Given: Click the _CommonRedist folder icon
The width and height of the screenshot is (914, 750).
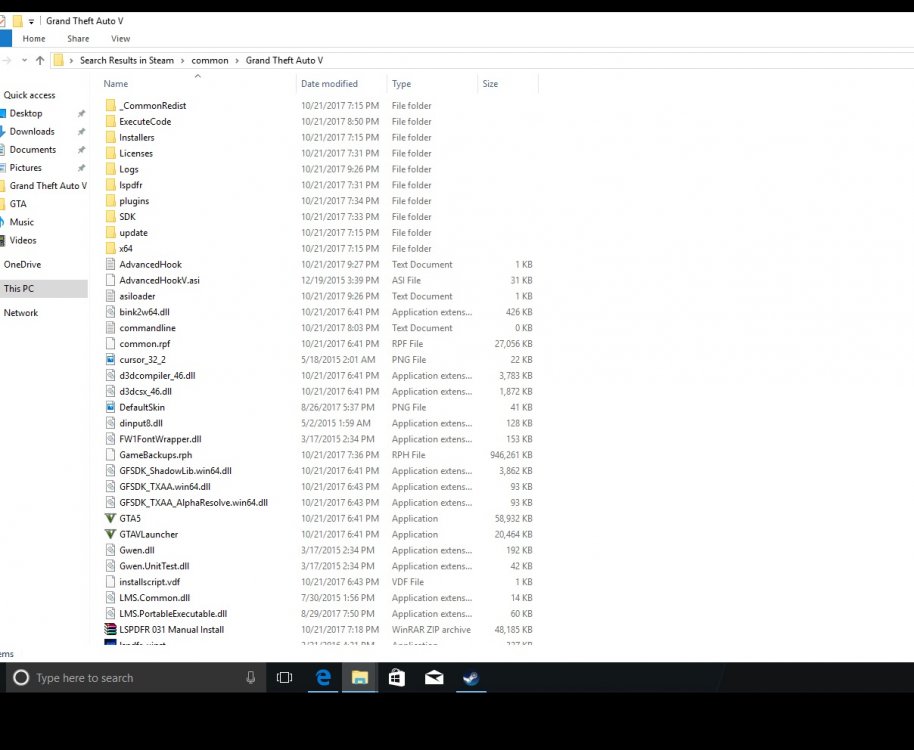Looking at the screenshot, I should [110, 105].
